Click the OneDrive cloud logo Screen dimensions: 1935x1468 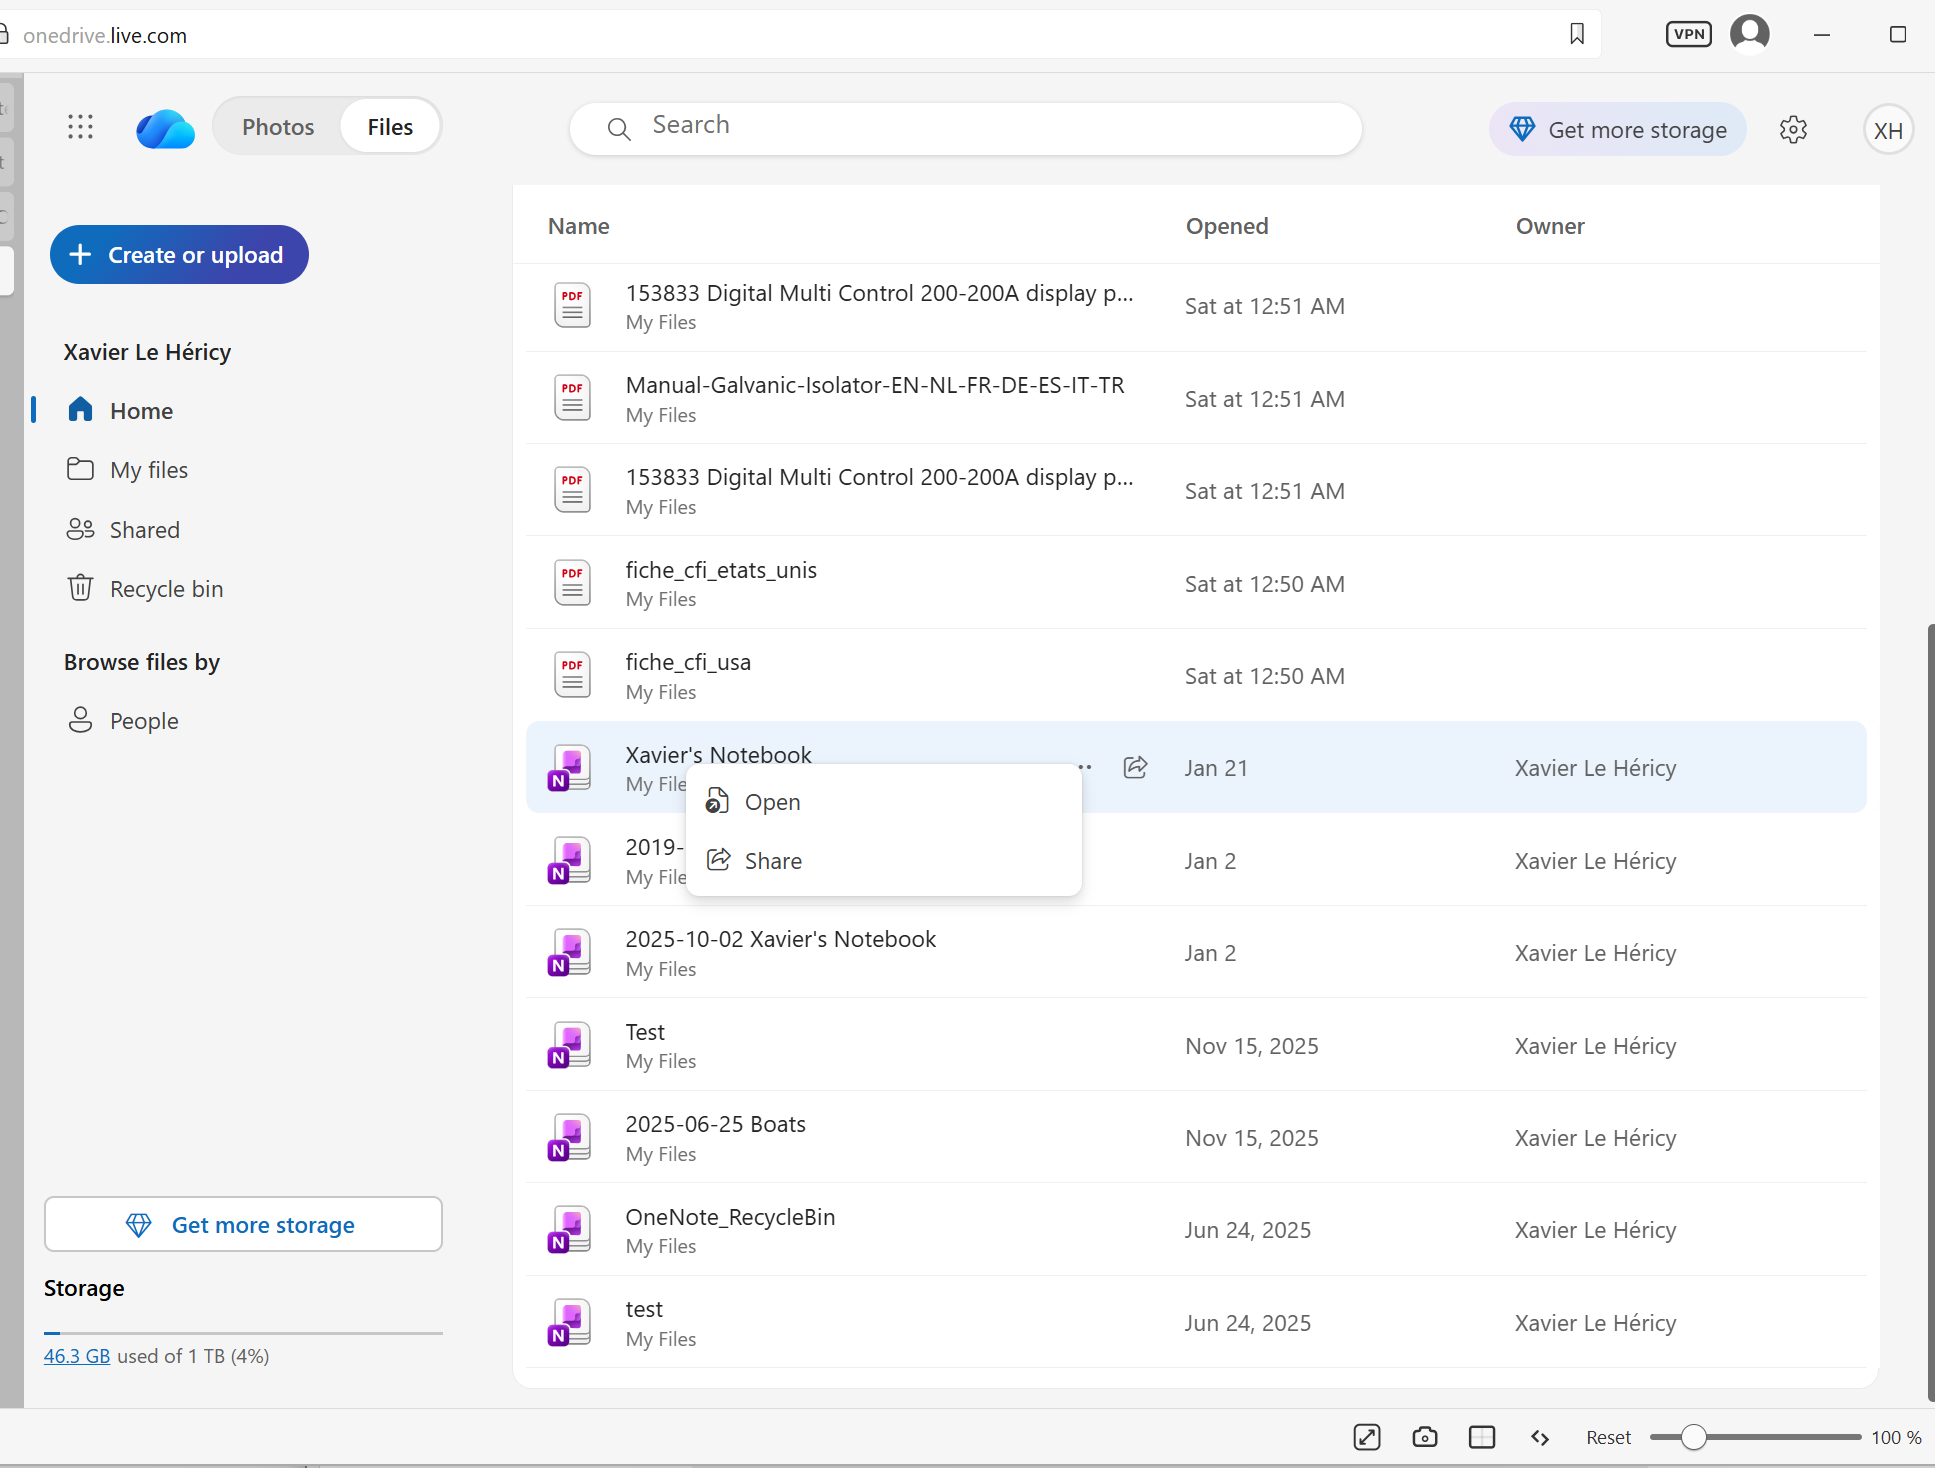click(165, 129)
